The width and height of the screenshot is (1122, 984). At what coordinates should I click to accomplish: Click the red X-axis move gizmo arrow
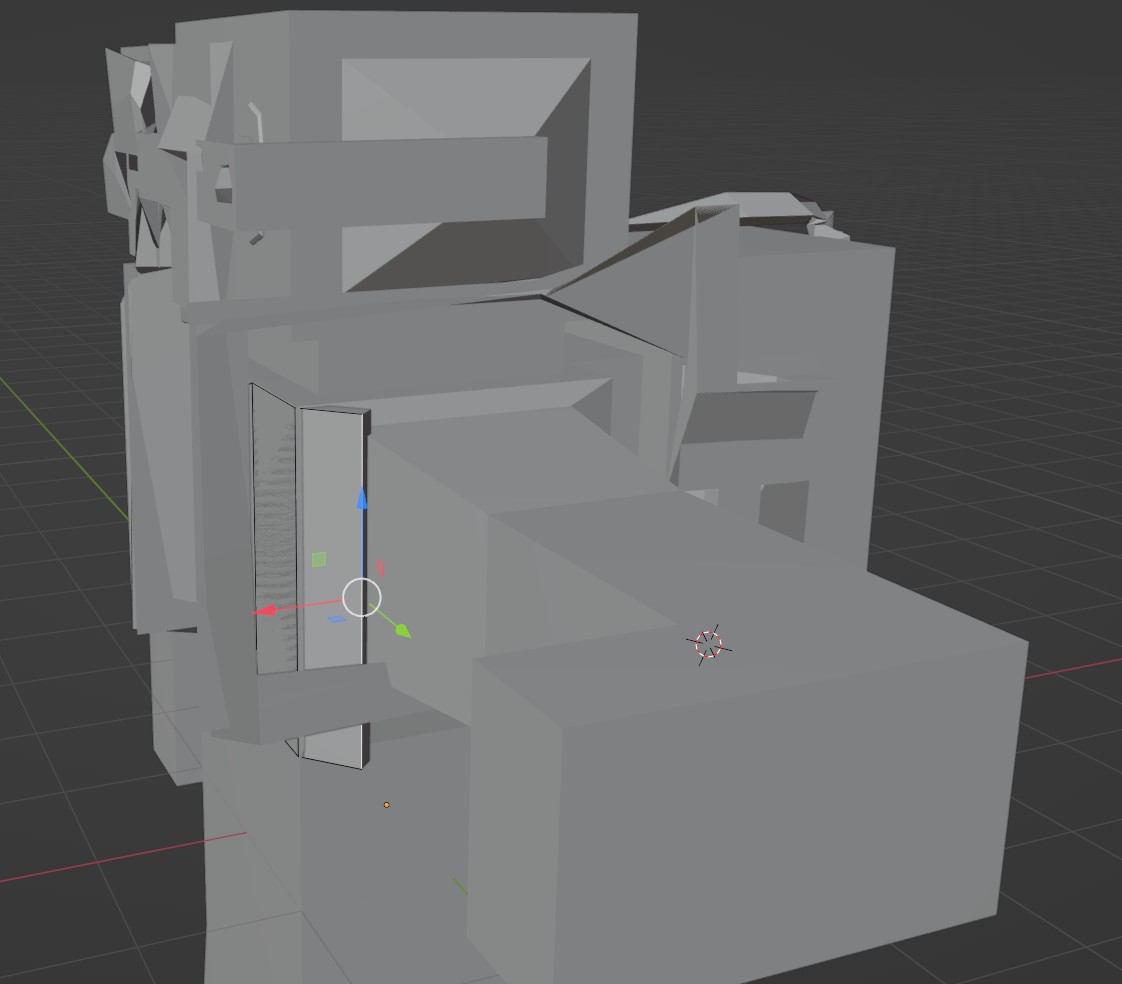[x=266, y=611]
